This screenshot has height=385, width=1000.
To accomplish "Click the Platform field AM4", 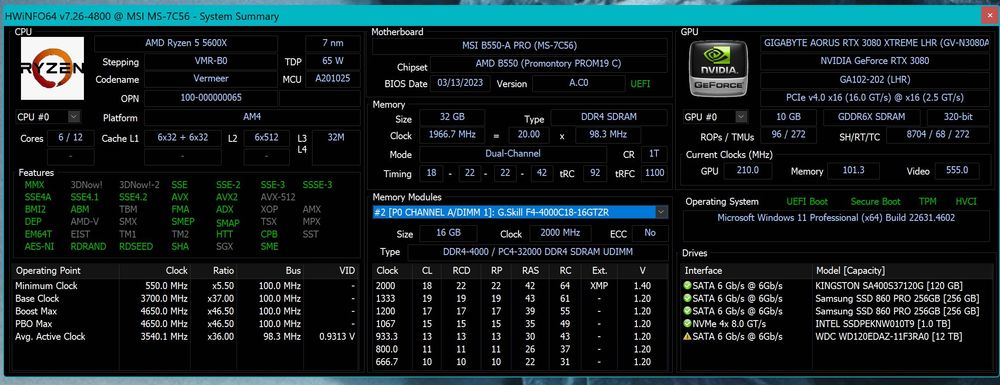I will [x=252, y=117].
